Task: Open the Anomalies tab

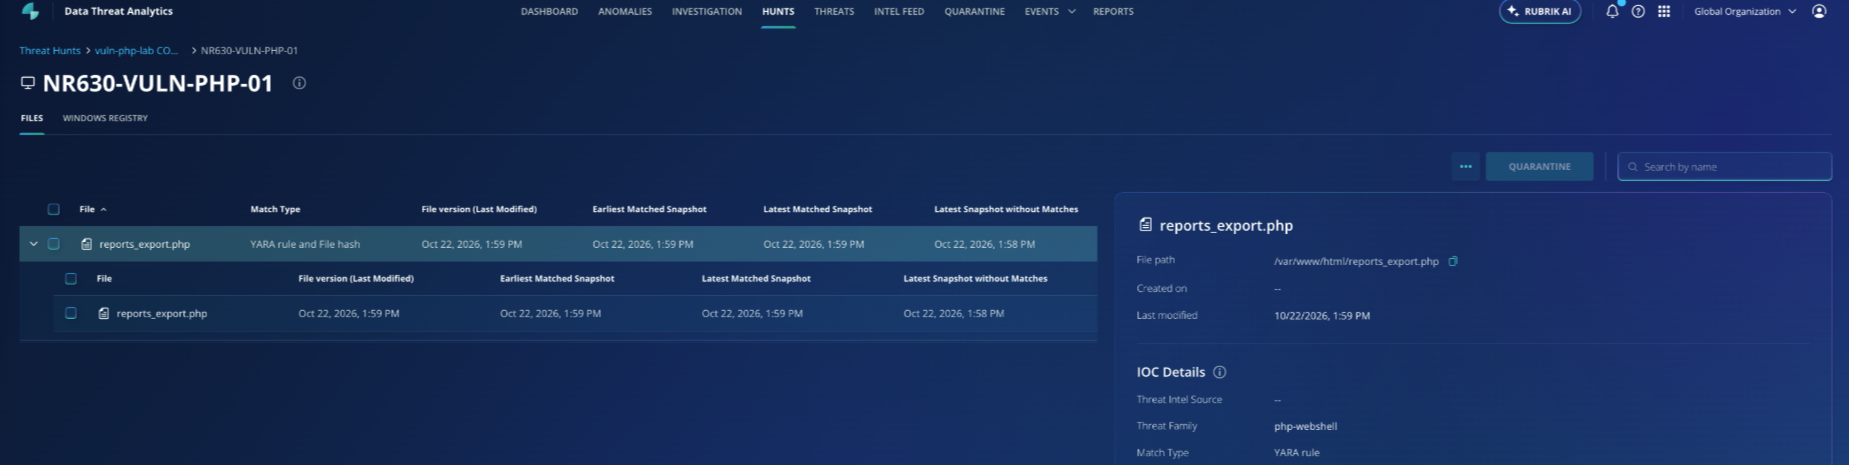Action: pyautogui.click(x=625, y=12)
